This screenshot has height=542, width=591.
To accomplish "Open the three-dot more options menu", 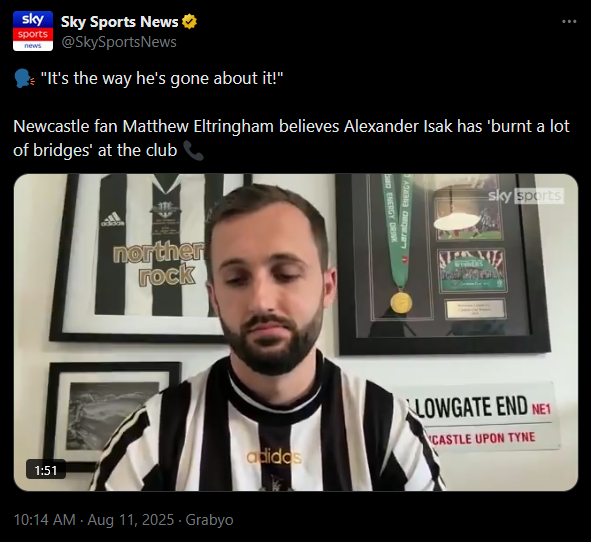I will [569, 21].
